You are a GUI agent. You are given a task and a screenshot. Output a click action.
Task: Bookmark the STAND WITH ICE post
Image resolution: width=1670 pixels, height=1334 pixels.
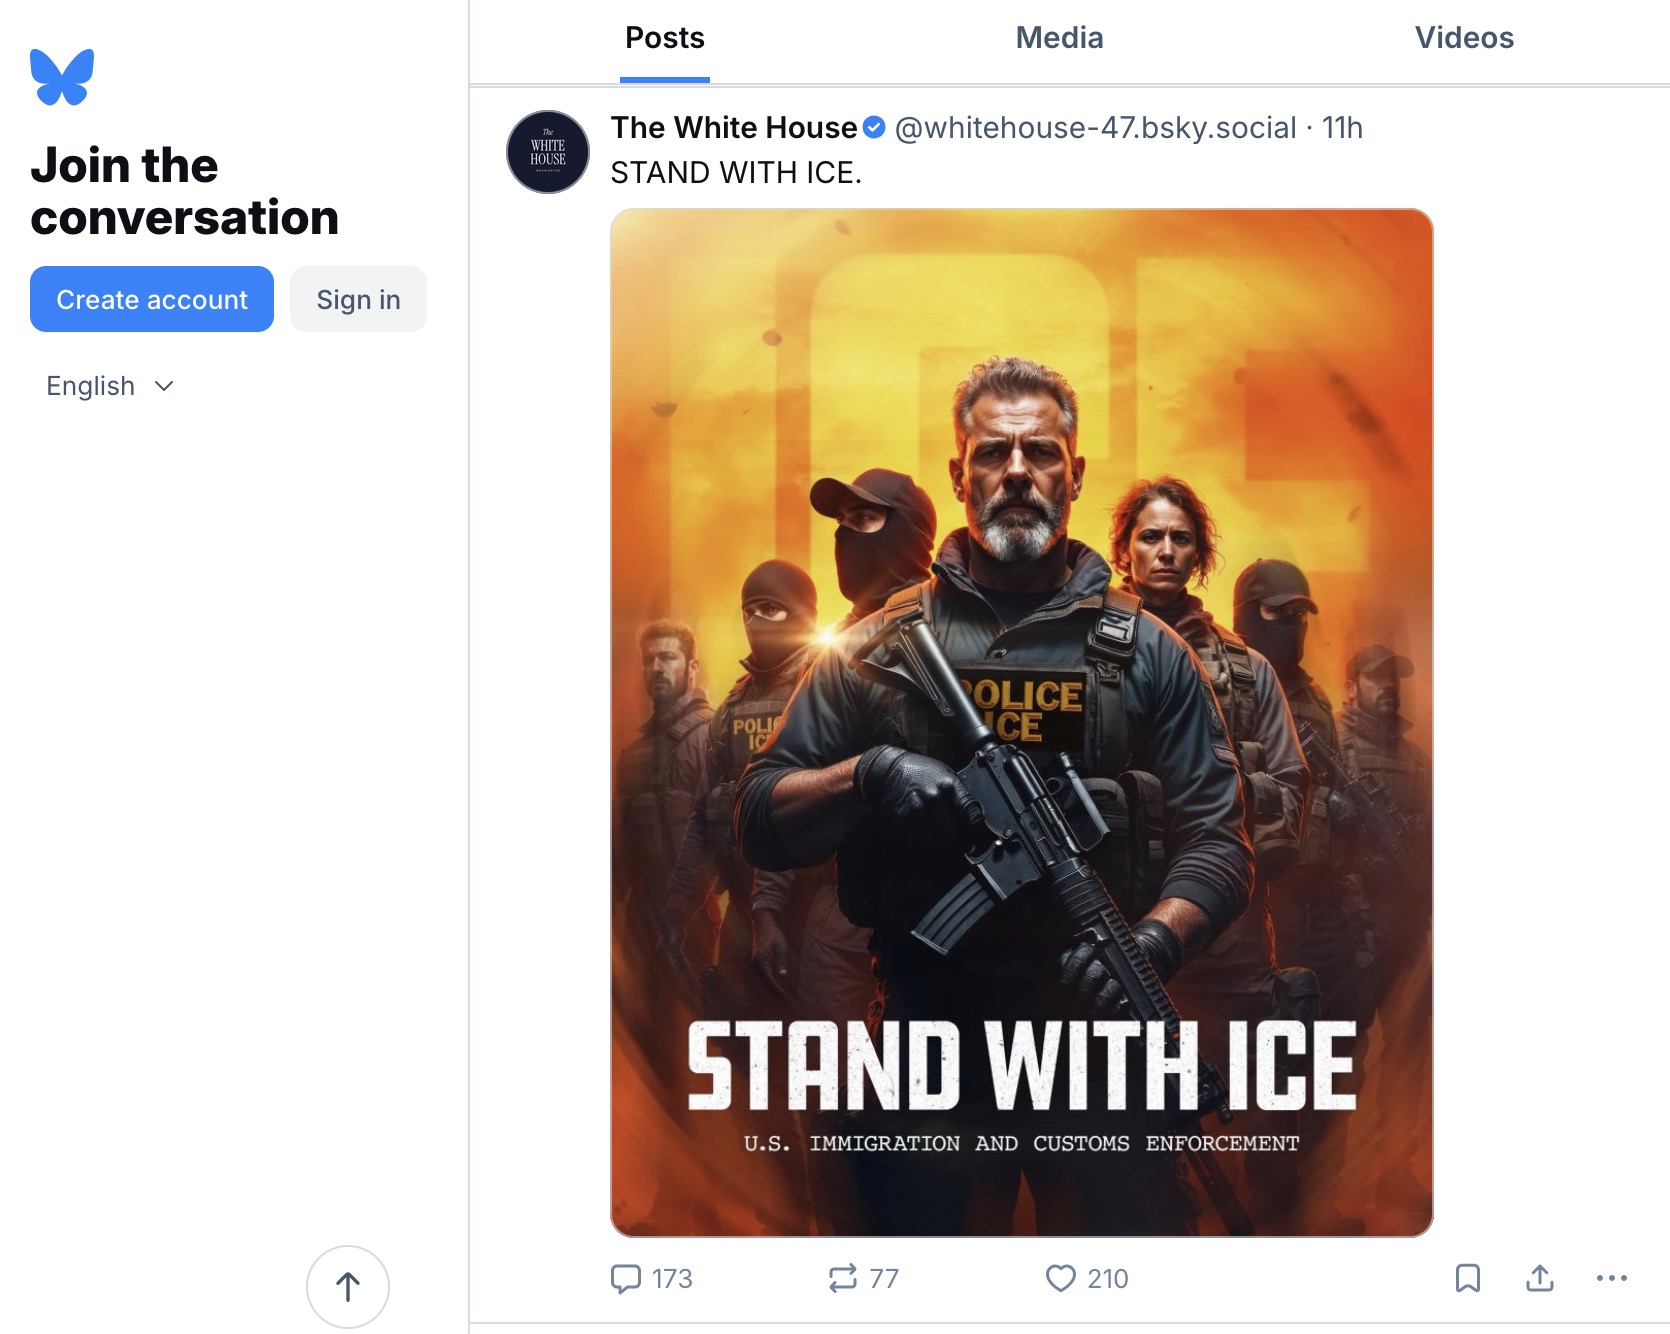pyautogui.click(x=1467, y=1278)
